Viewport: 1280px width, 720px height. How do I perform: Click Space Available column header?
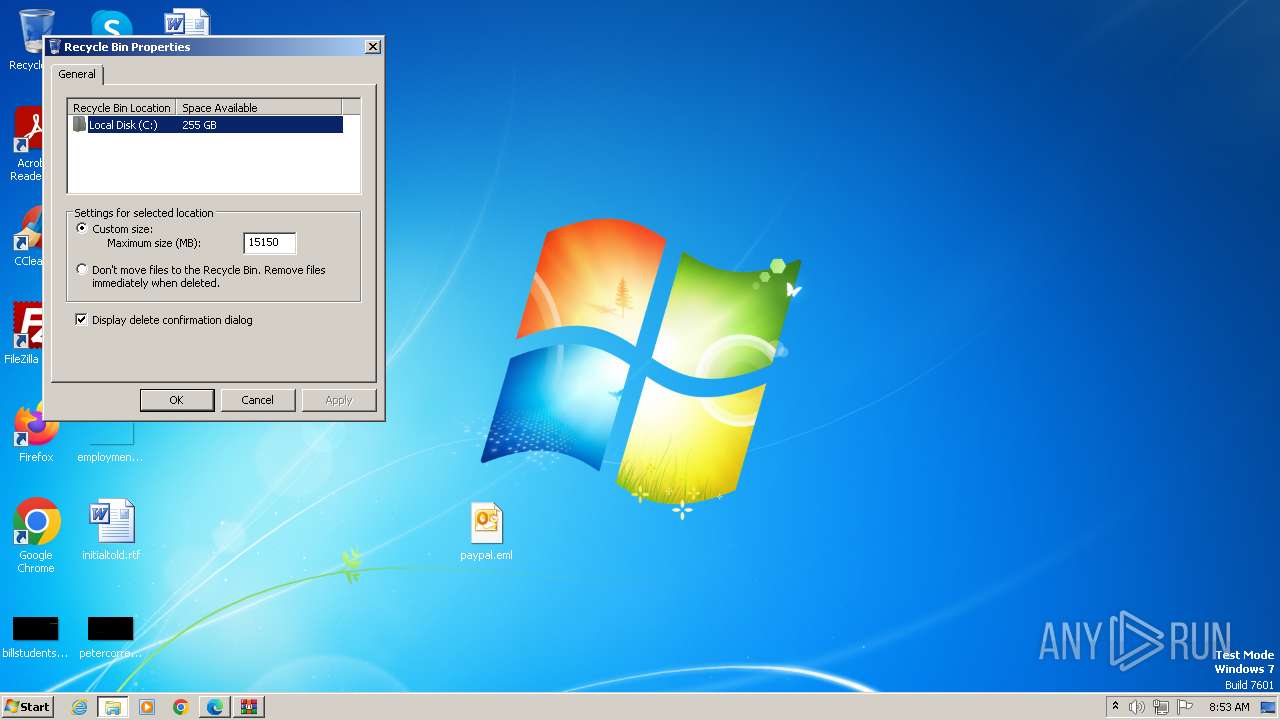259,108
